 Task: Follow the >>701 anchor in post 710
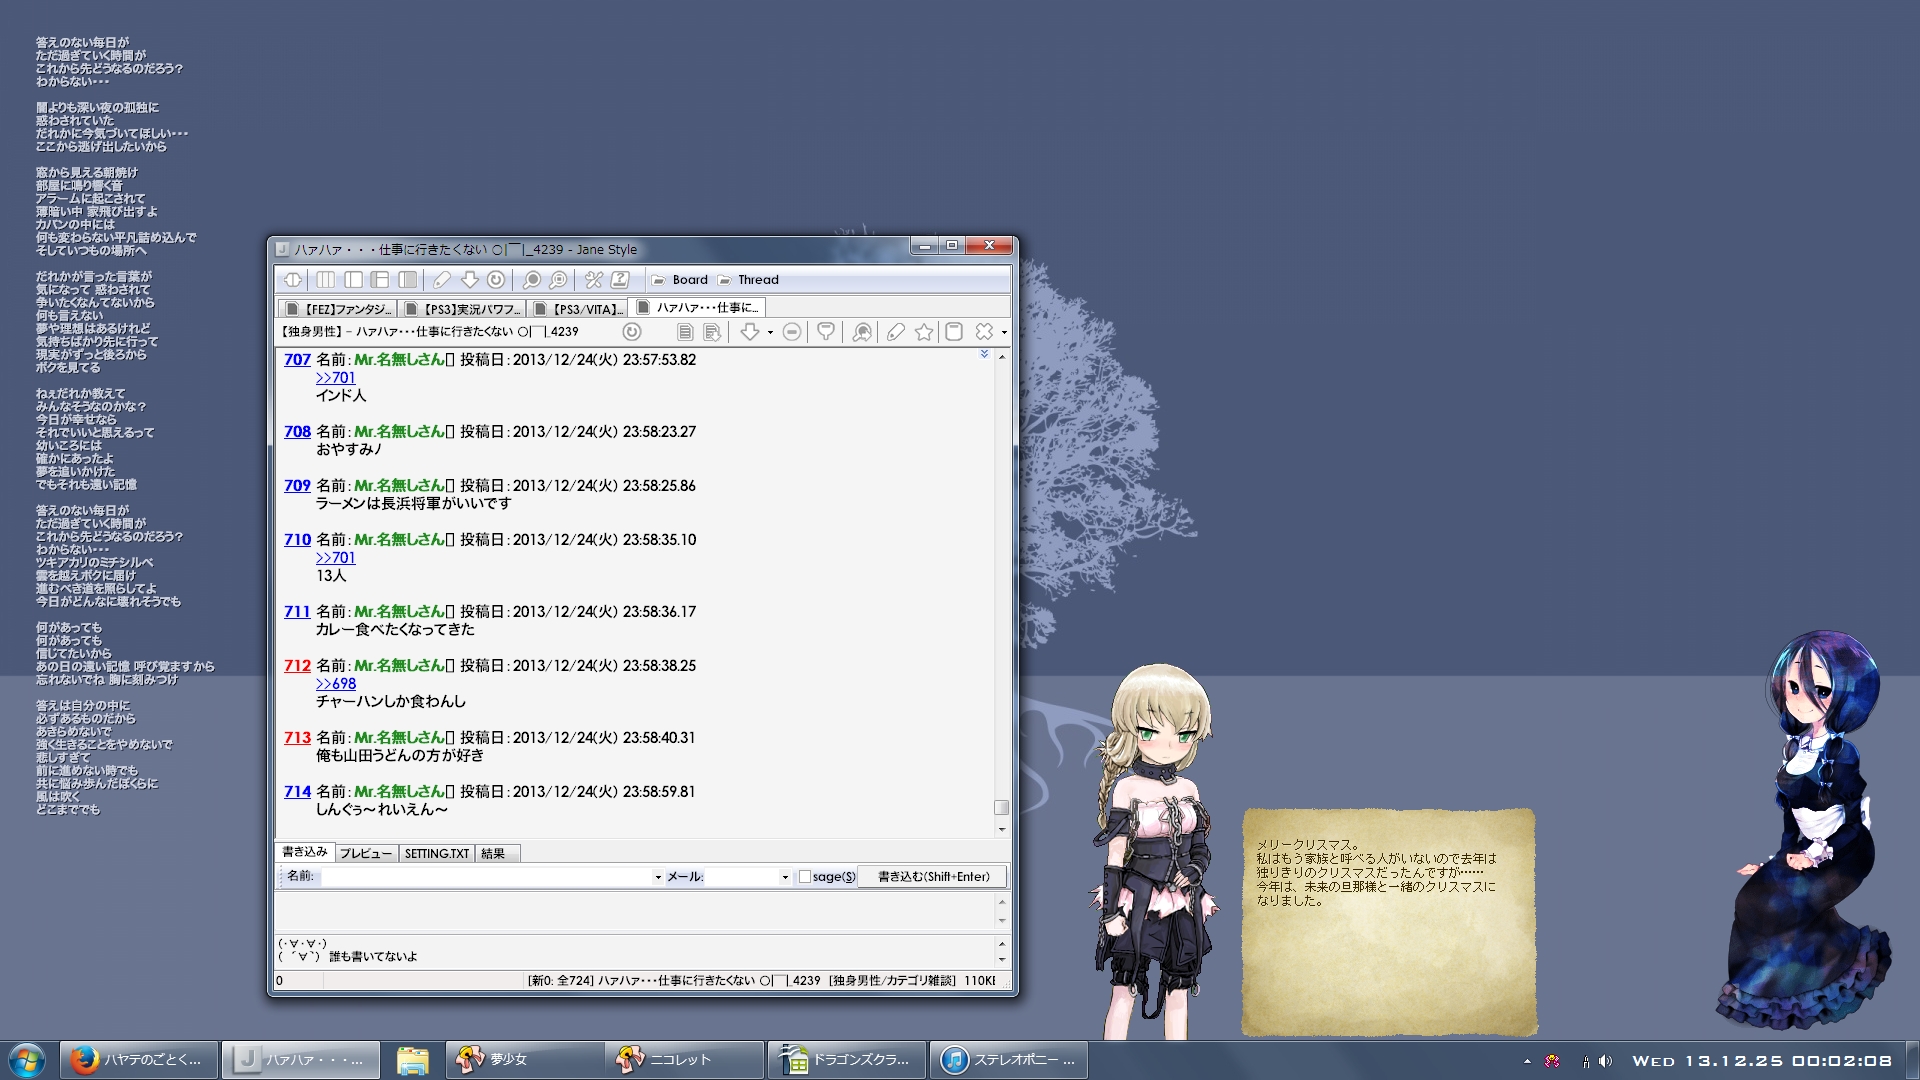tap(335, 558)
